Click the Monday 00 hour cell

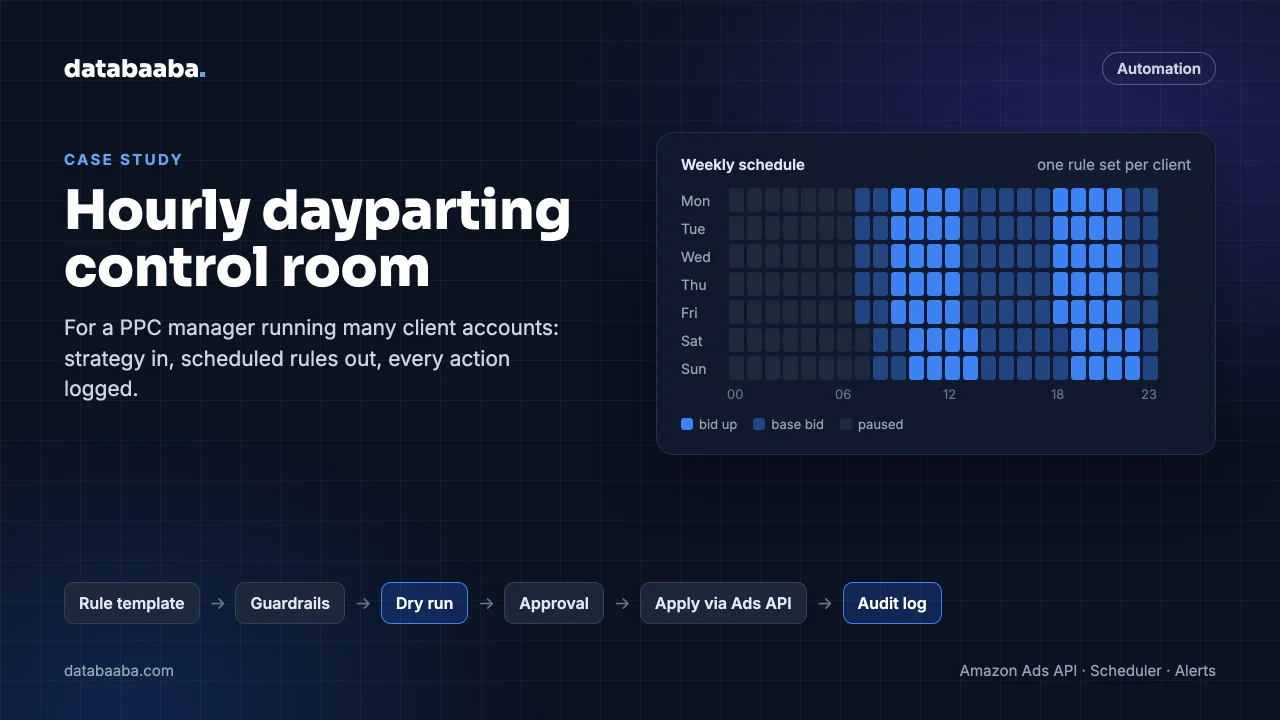point(736,200)
